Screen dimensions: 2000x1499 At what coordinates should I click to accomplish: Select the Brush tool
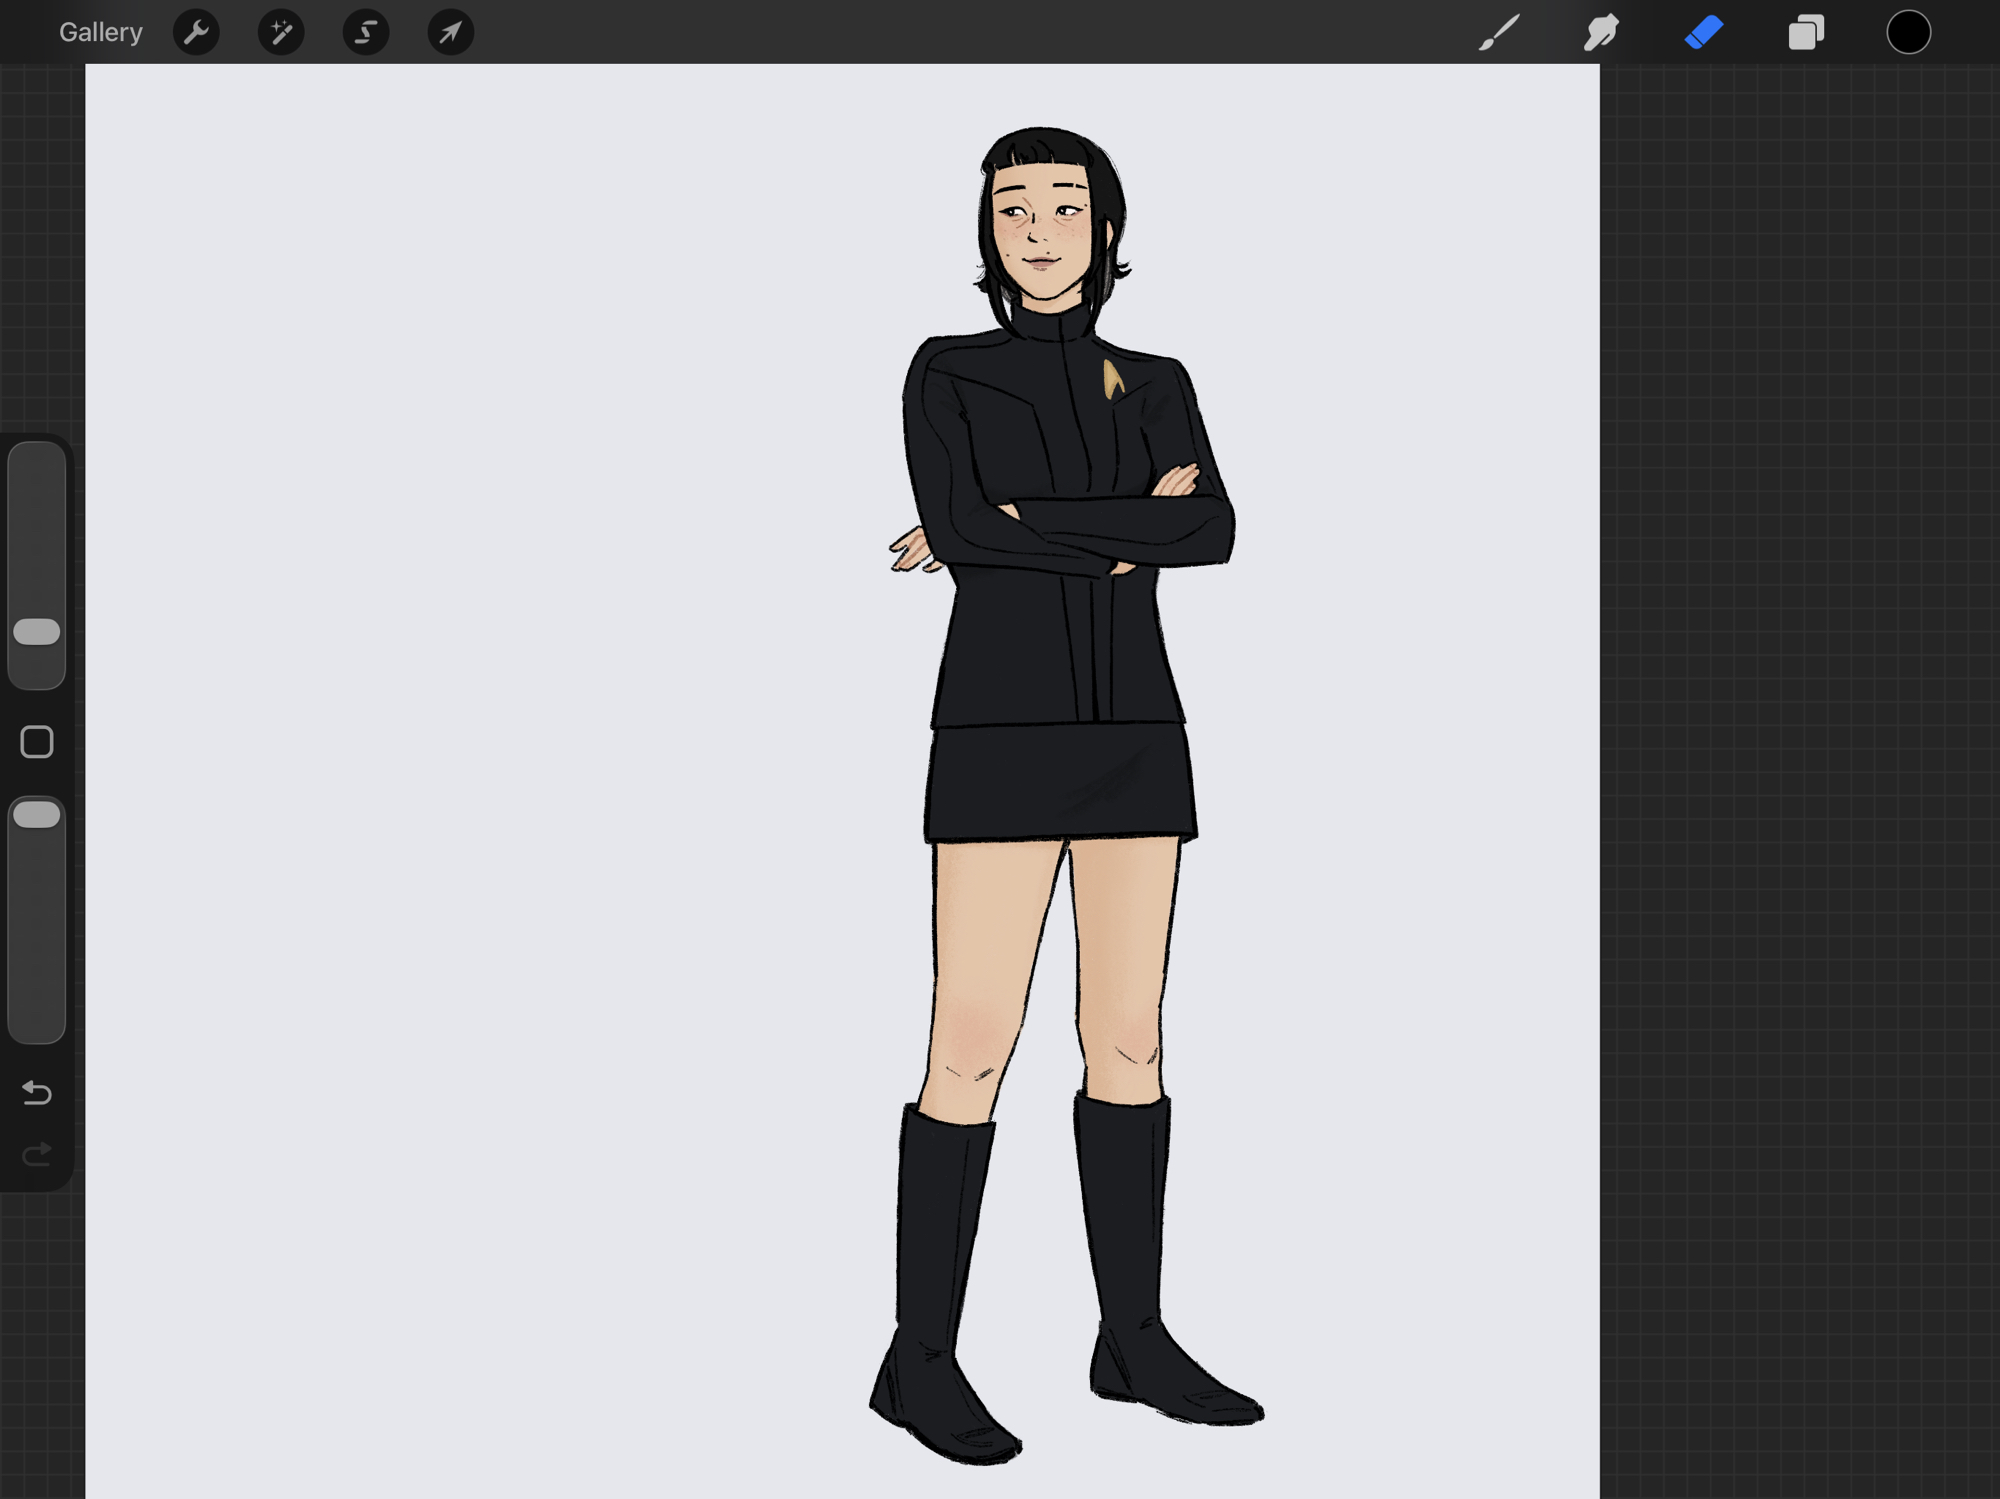tap(1499, 32)
